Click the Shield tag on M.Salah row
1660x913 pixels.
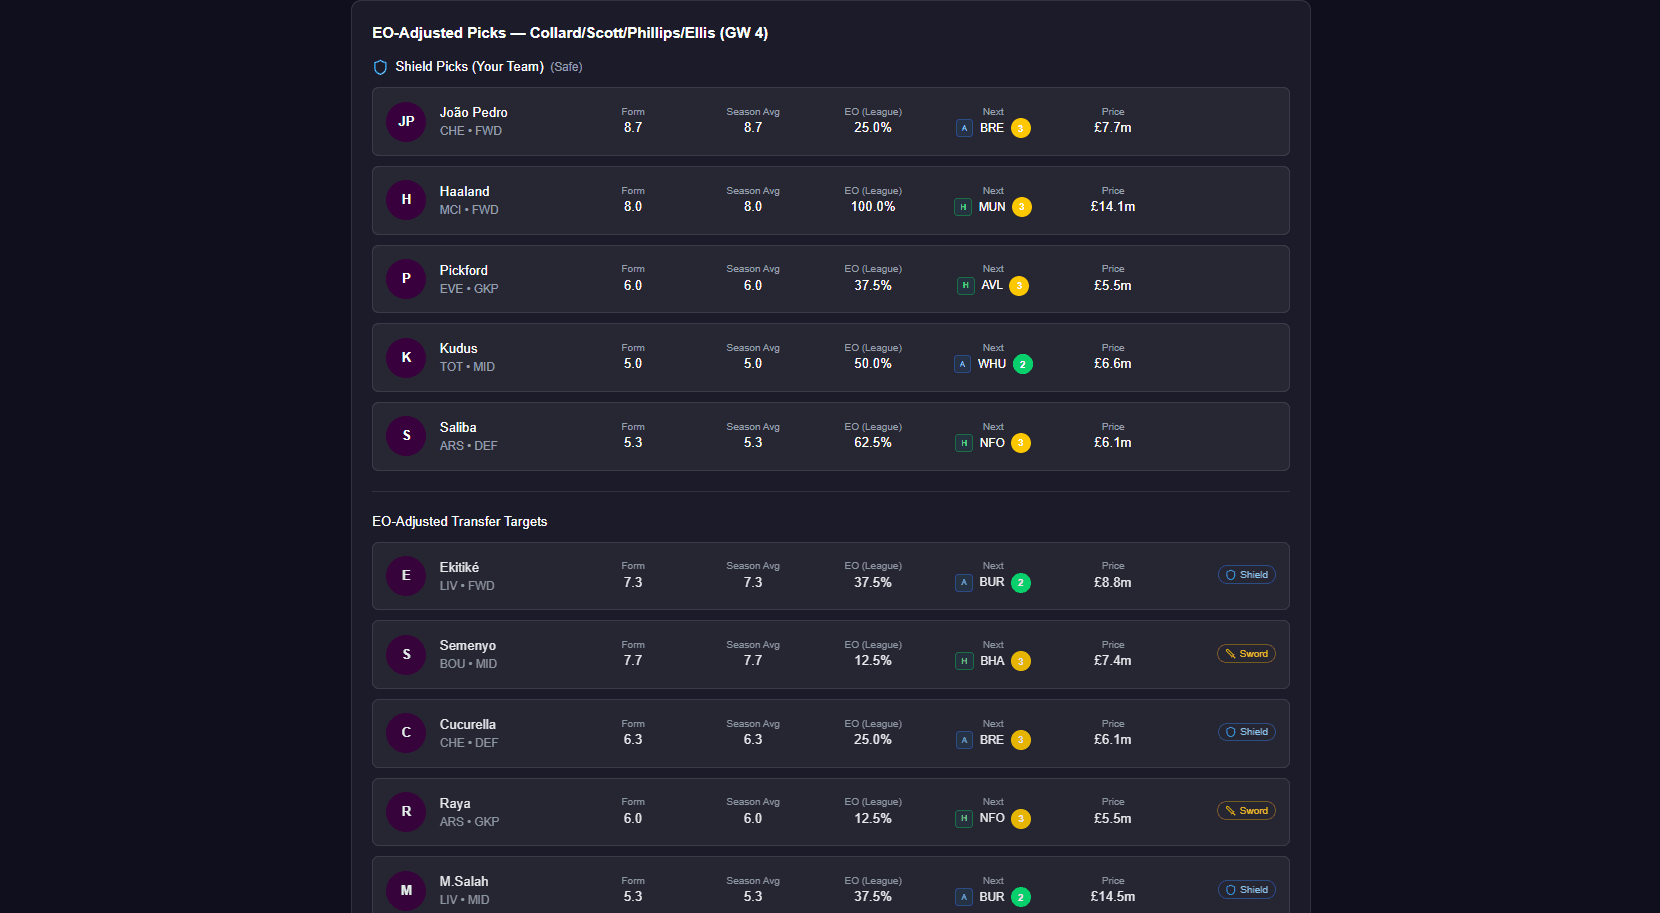(x=1246, y=890)
